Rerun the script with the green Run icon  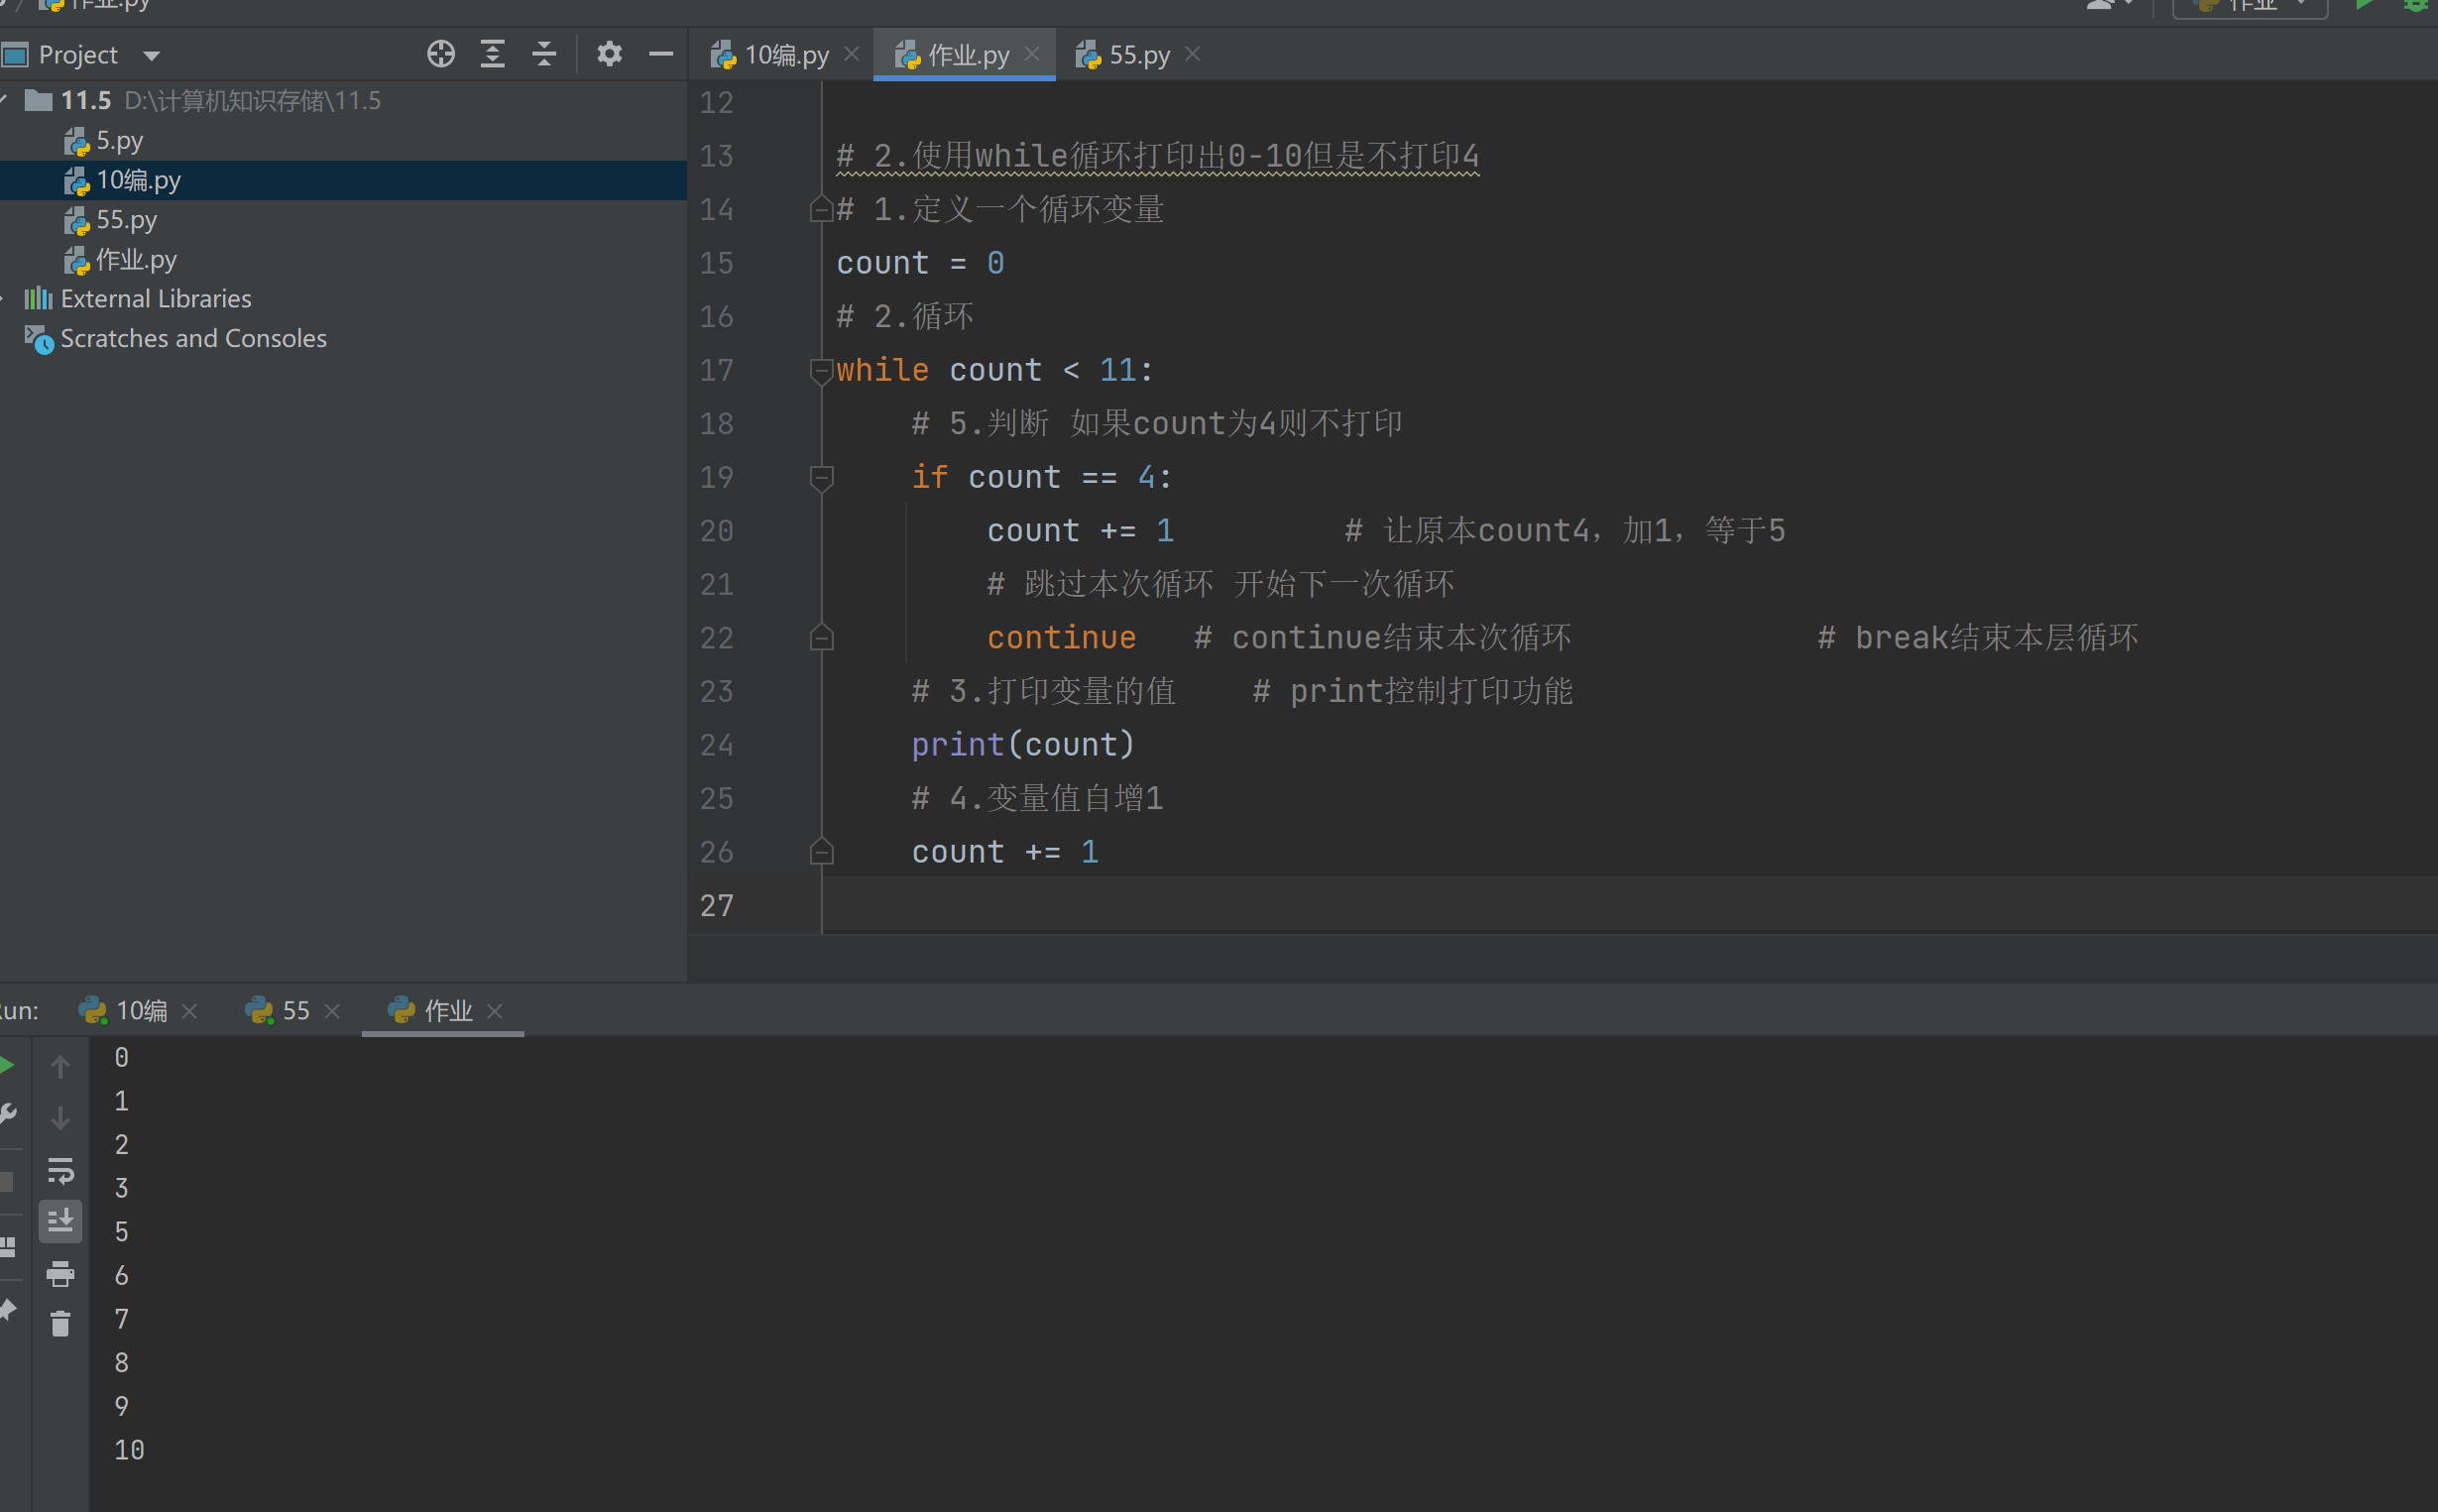(x=6, y=1066)
